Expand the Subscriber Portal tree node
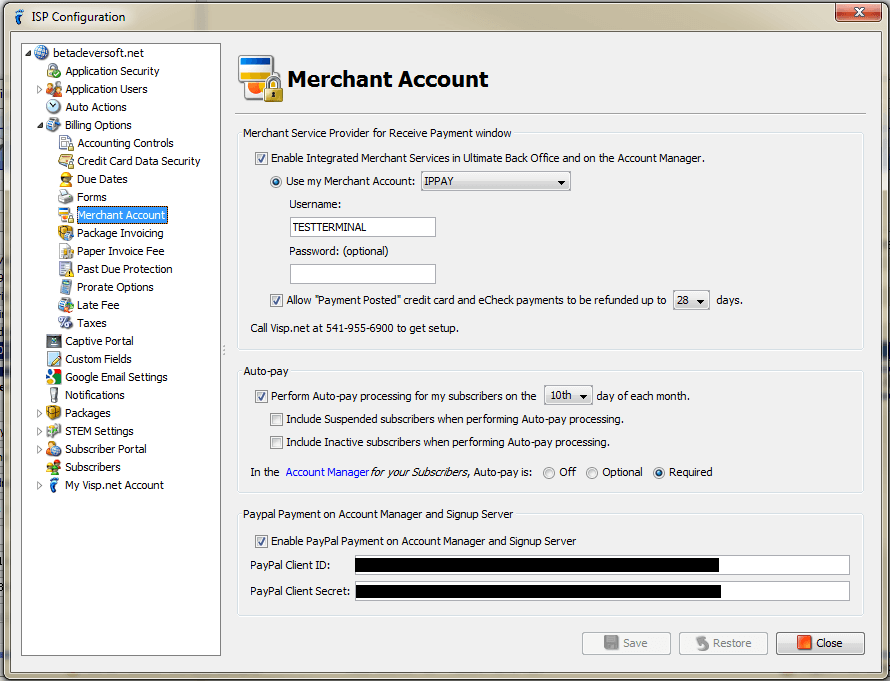890x681 pixels. 39,449
